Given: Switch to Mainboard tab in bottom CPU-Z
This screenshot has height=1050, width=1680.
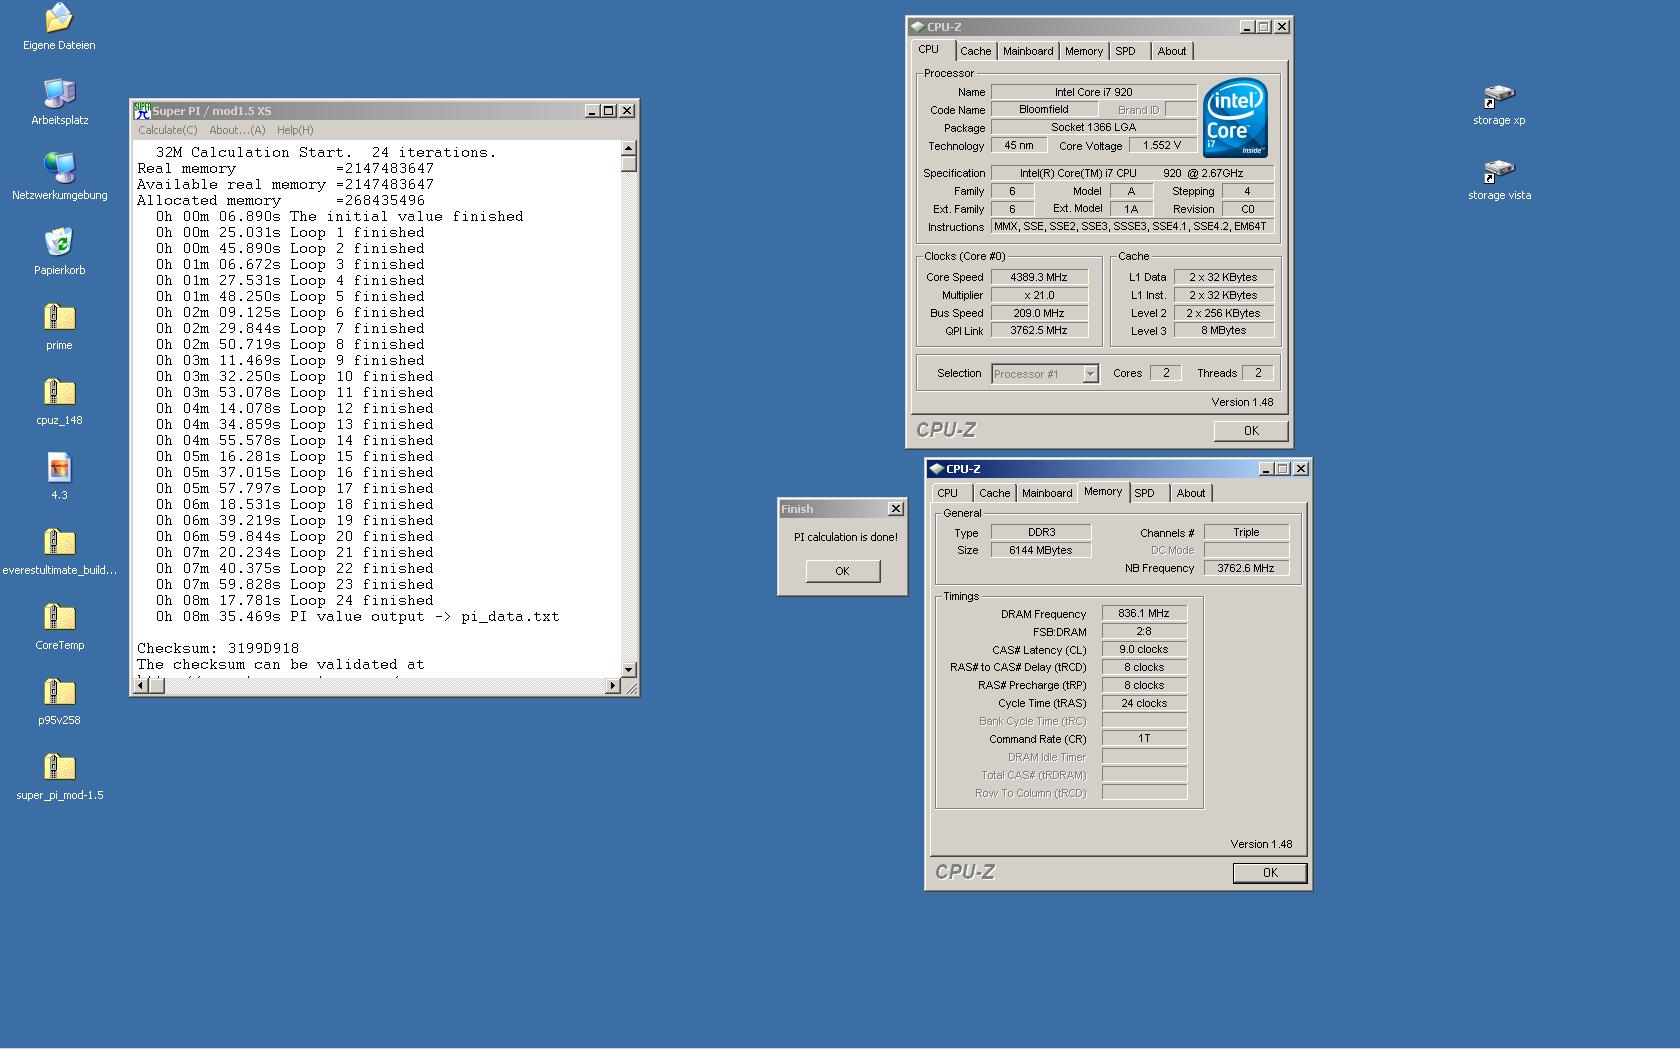Looking at the screenshot, I should pyautogui.click(x=1047, y=493).
